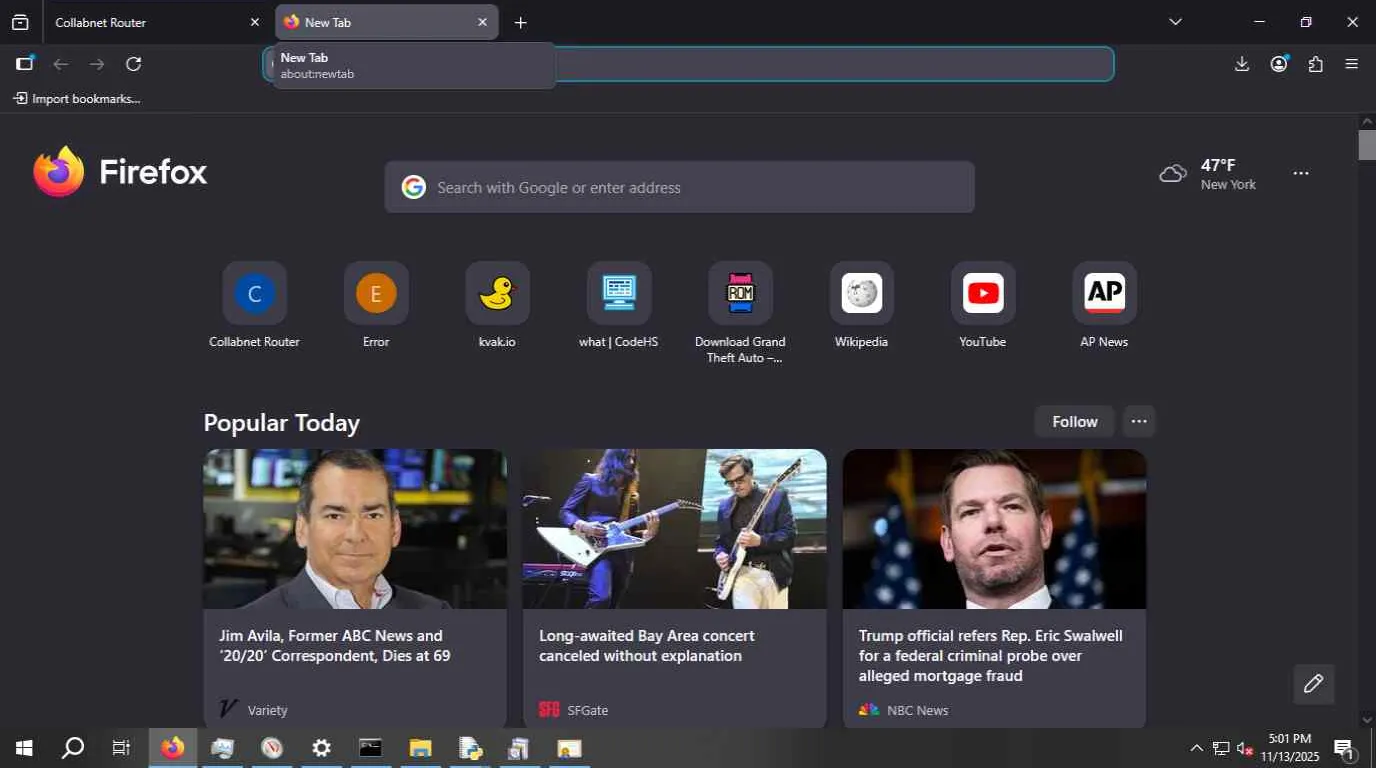Open the kvak.io shortcut tile
1376x768 pixels.
click(497, 305)
